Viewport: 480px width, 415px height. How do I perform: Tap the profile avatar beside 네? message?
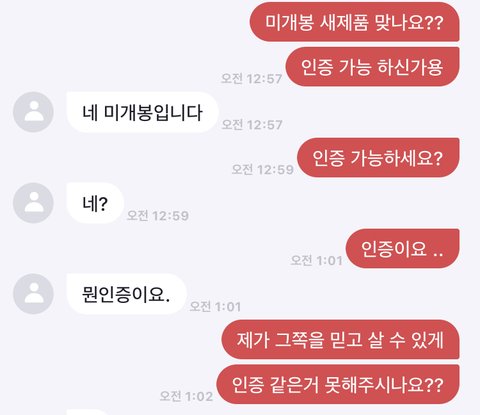click(x=33, y=203)
